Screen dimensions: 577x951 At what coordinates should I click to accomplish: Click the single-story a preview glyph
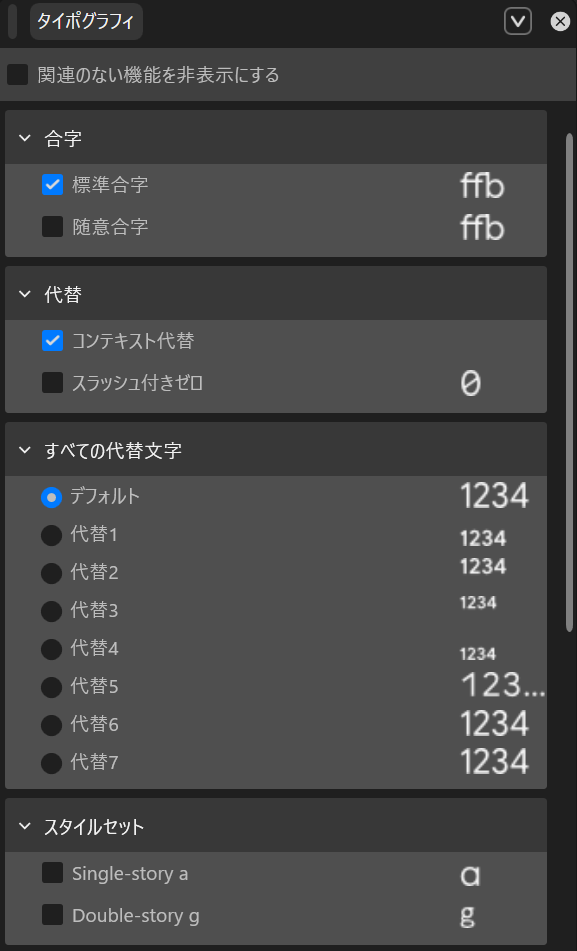tap(470, 873)
